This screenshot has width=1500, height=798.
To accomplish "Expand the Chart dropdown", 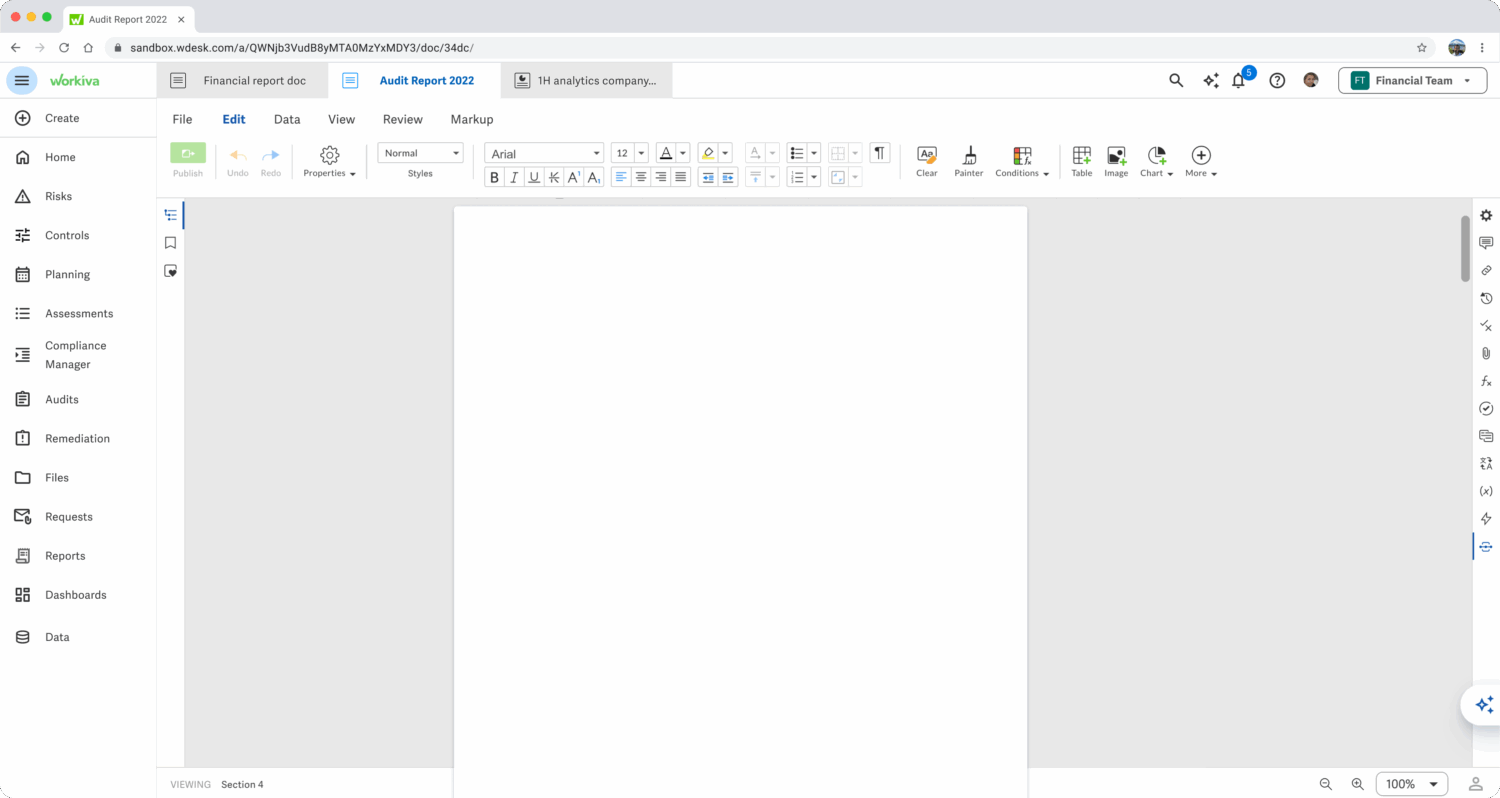I will 1157,161.
